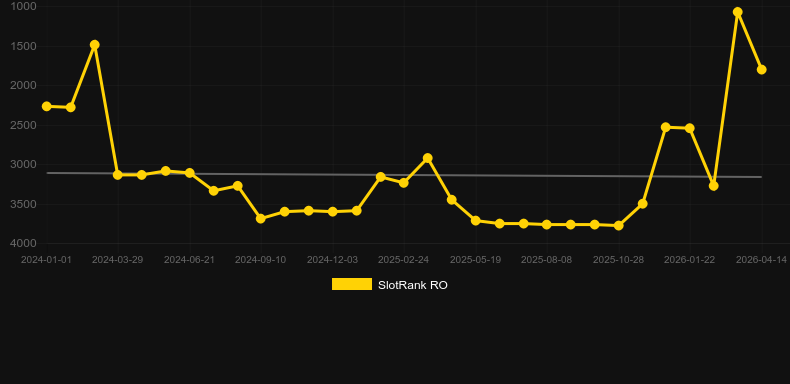This screenshot has width=790, height=384.
Task: Click the 1000 y-axis label
Action: click(23, 7)
